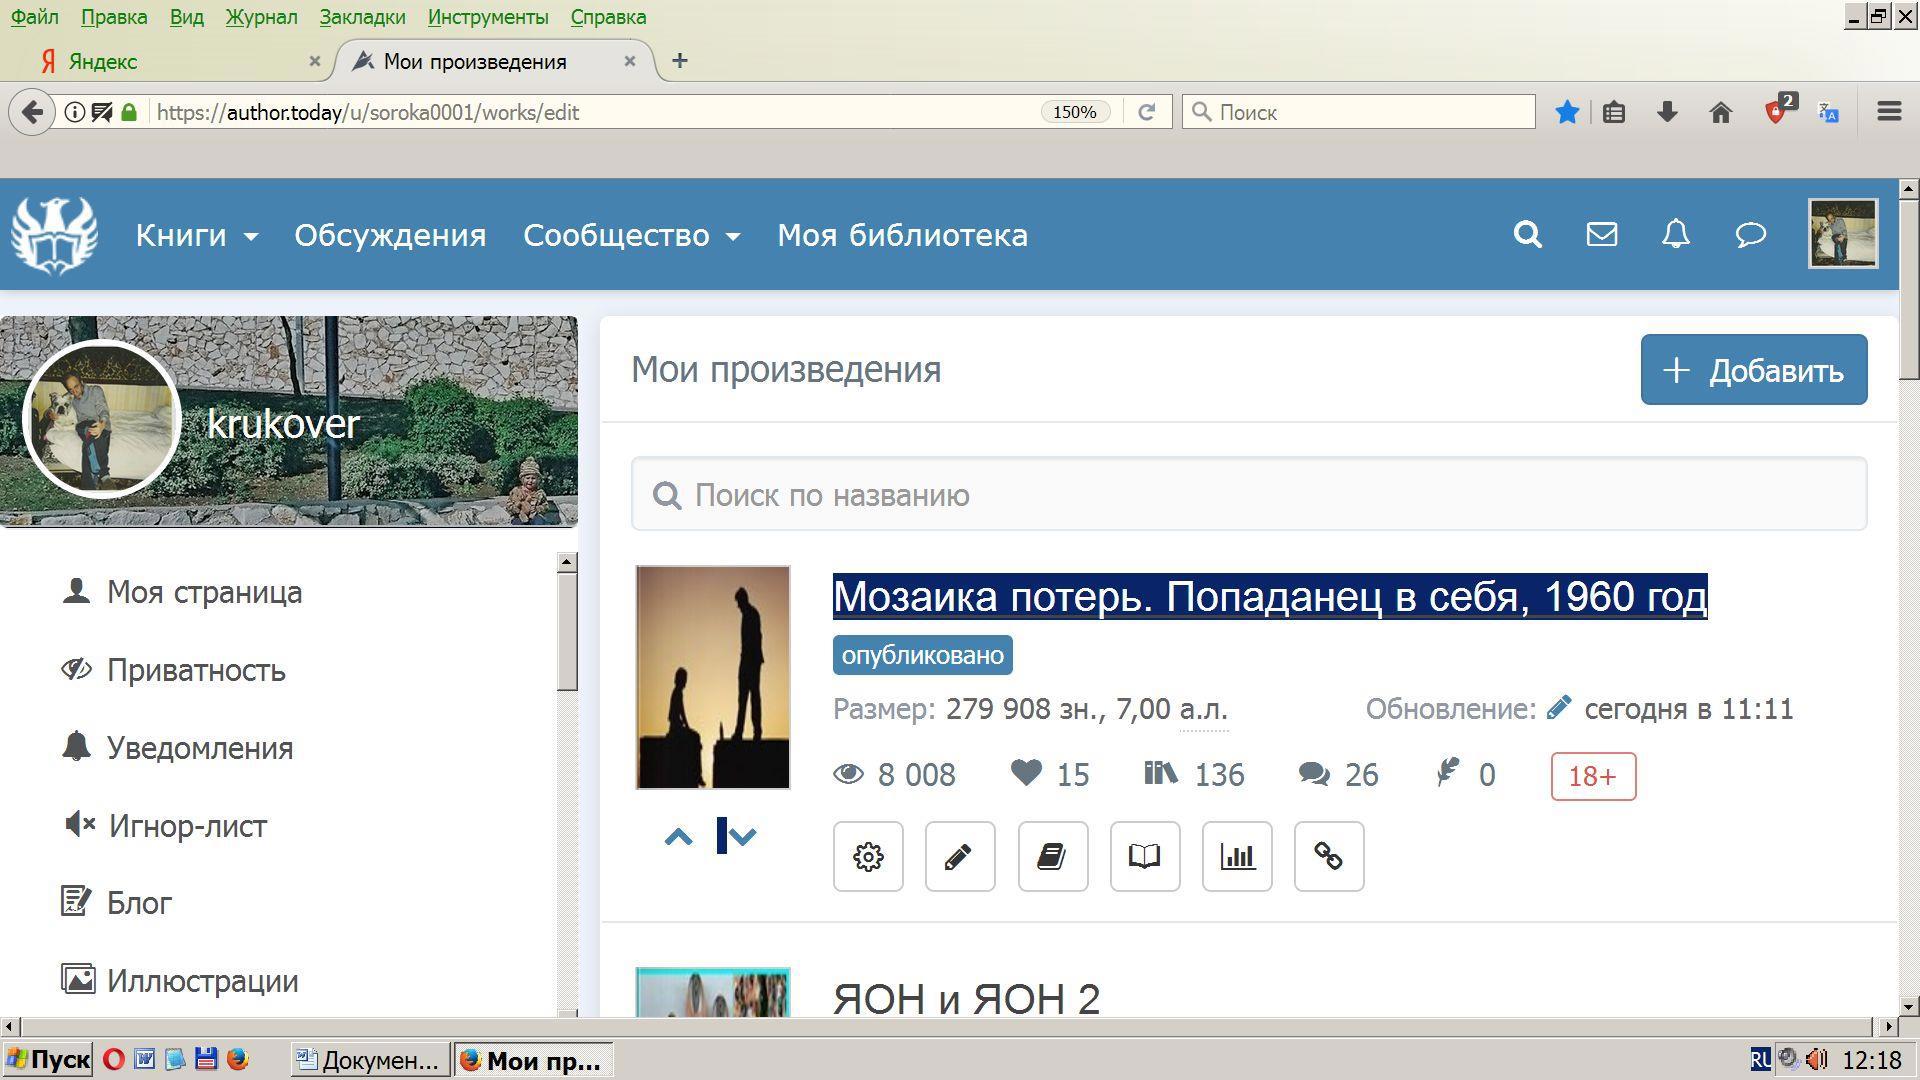Open the Закладки menu bar item
The width and height of the screenshot is (1920, 1080).
coord(362,17)
